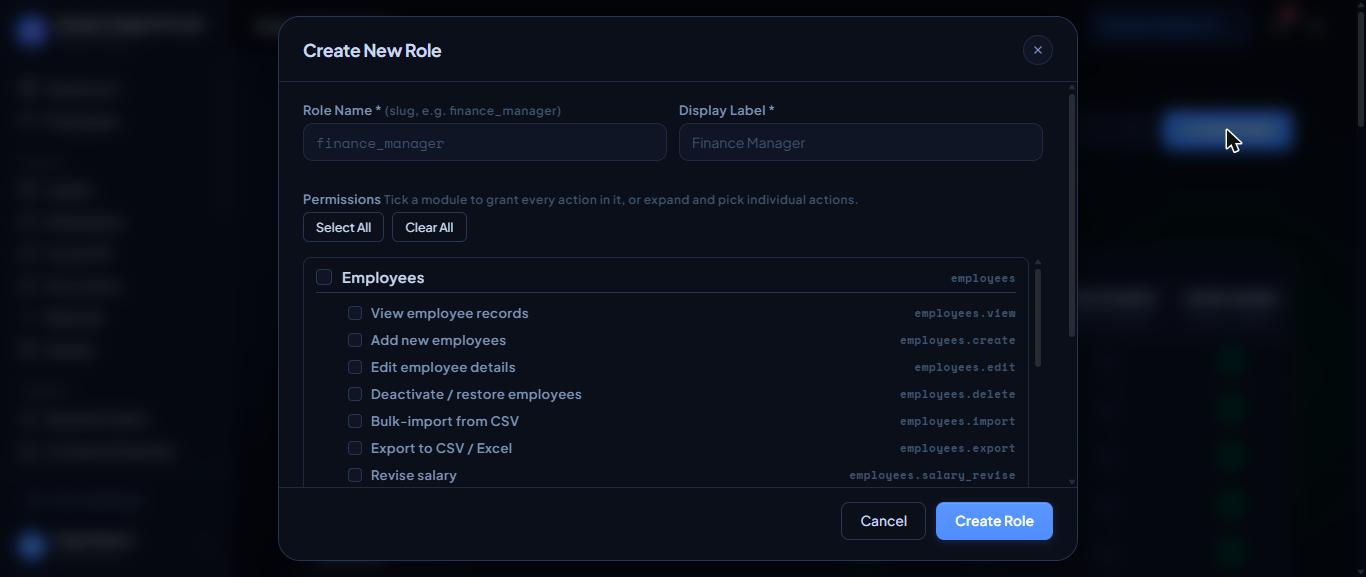Screen dimensions: 1366x577
Task: Click the permissions list scroll-up arrow
Action: tap(1037, 262)
